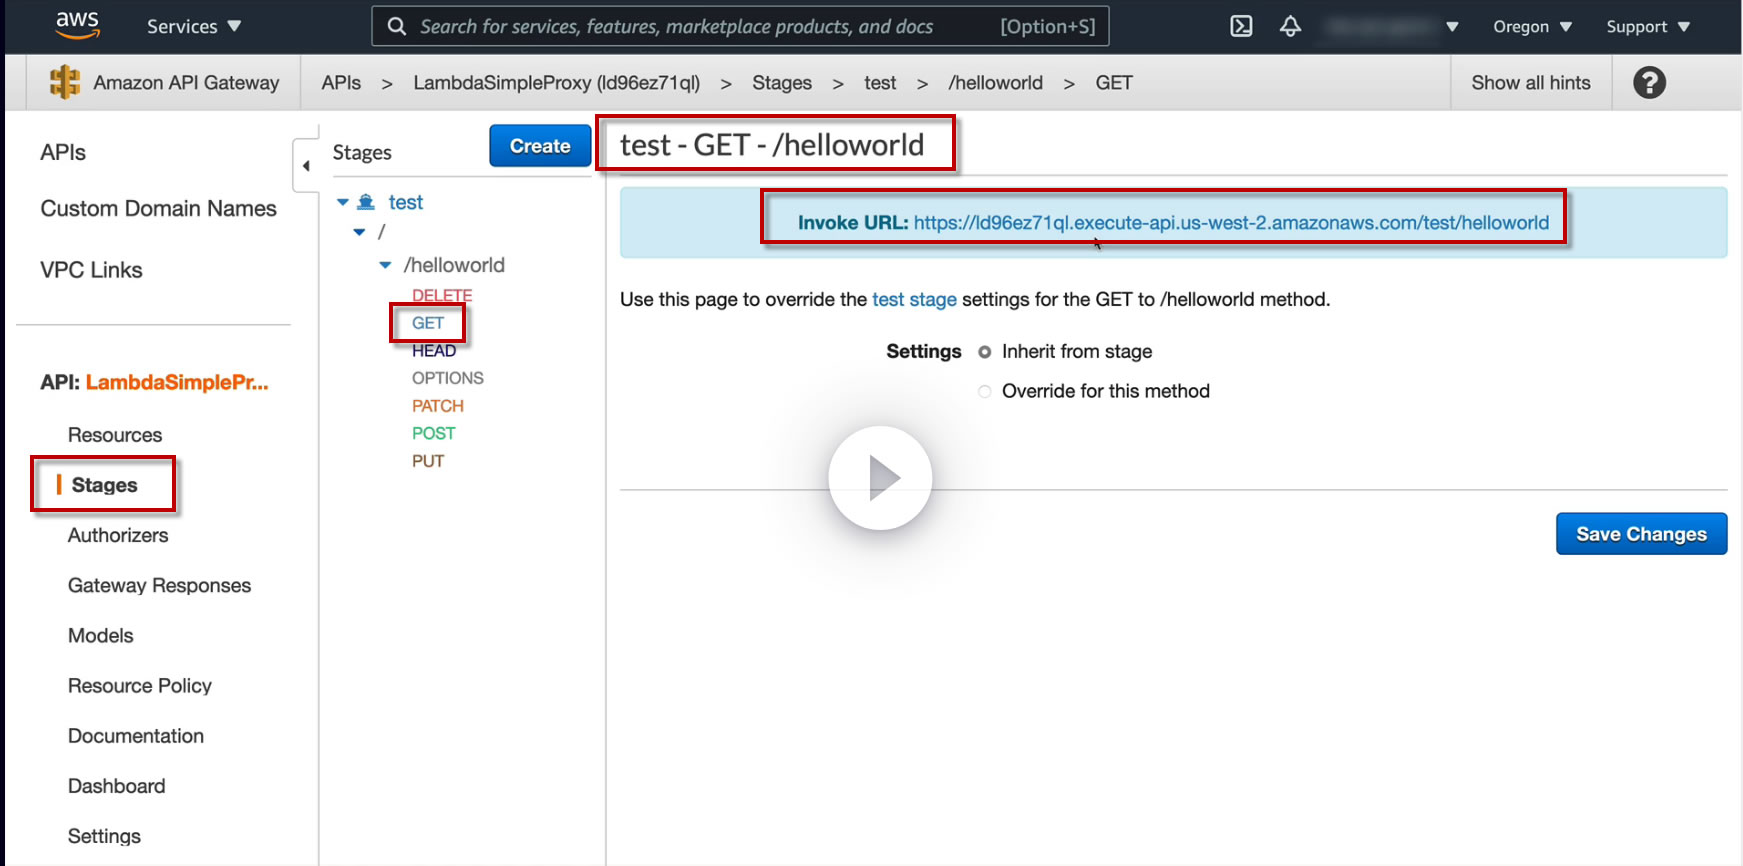Open the notifications bell
Screen dimensions: 1743x866
(1290, 26)
